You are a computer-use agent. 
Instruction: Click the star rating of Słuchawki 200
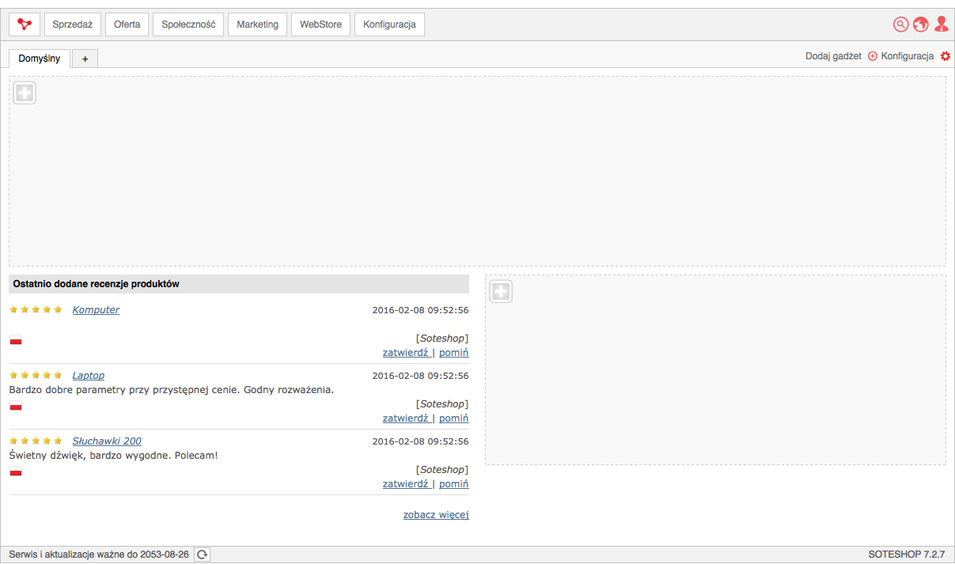click(36, 441)
